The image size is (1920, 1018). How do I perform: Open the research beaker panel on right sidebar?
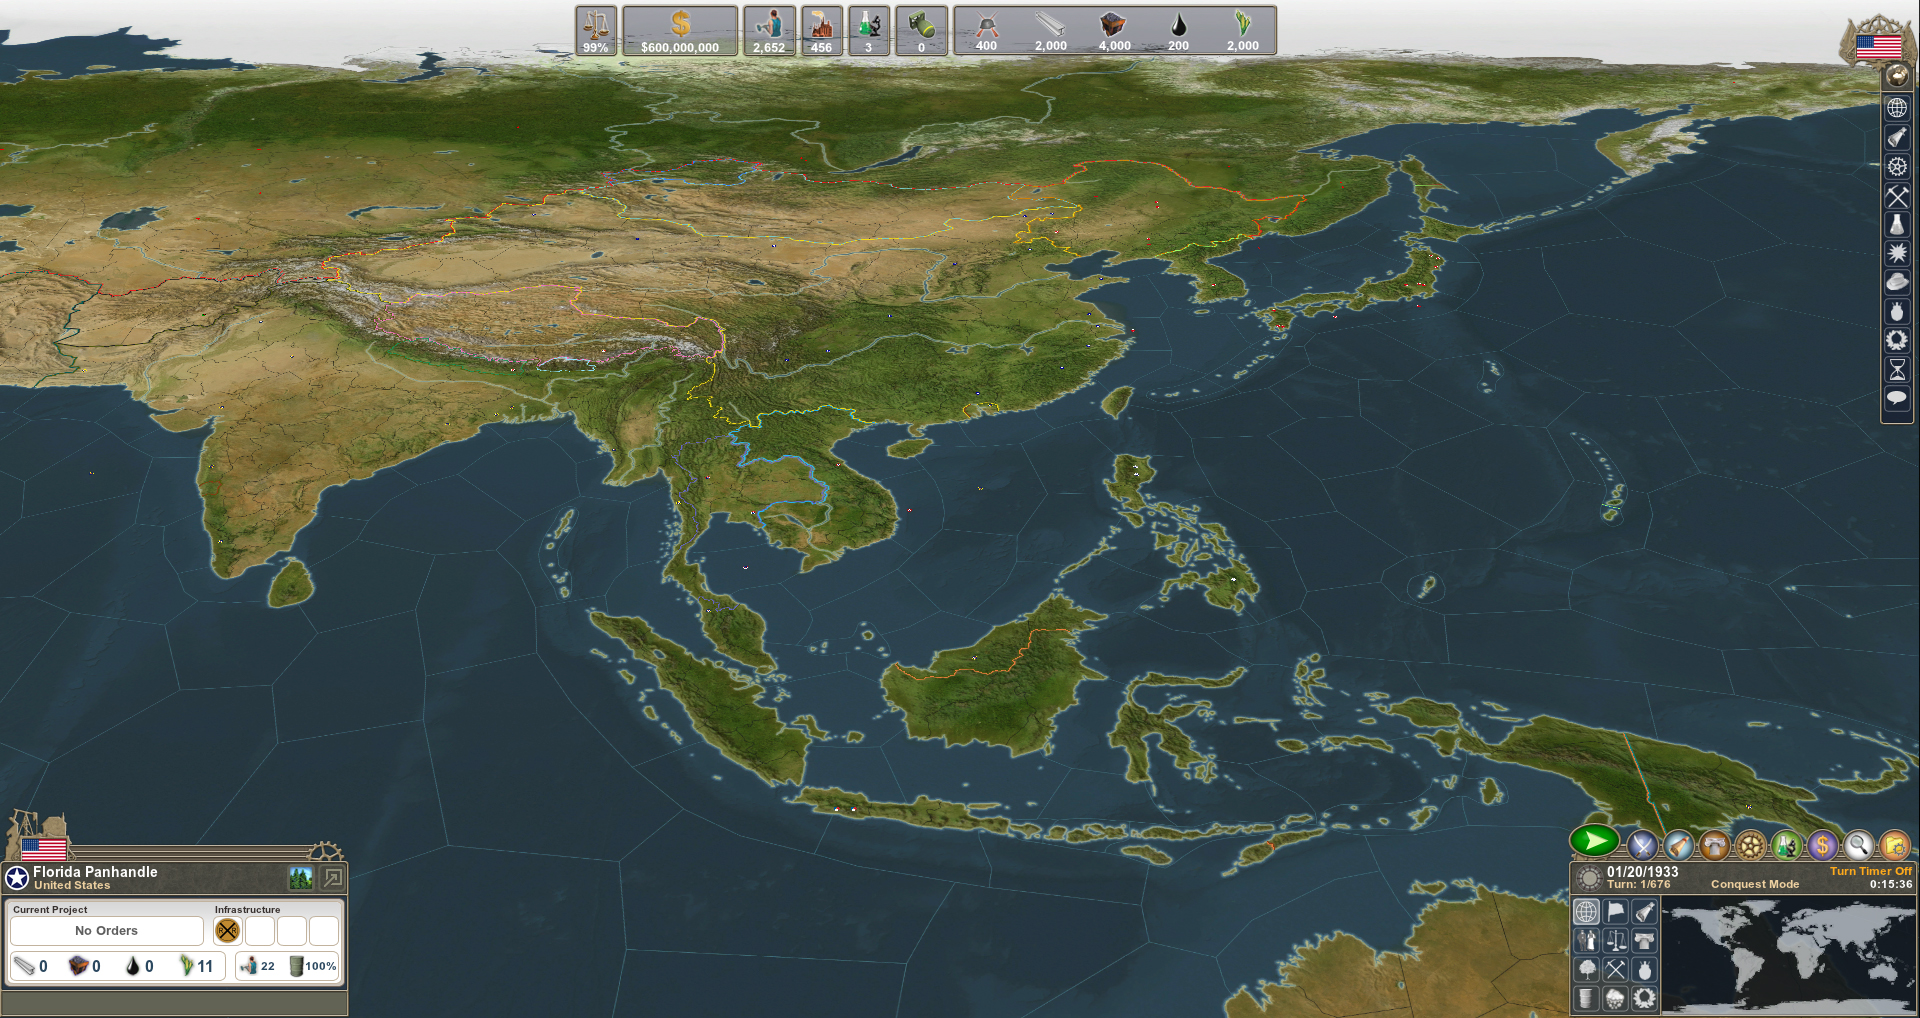coord(1896,225)
